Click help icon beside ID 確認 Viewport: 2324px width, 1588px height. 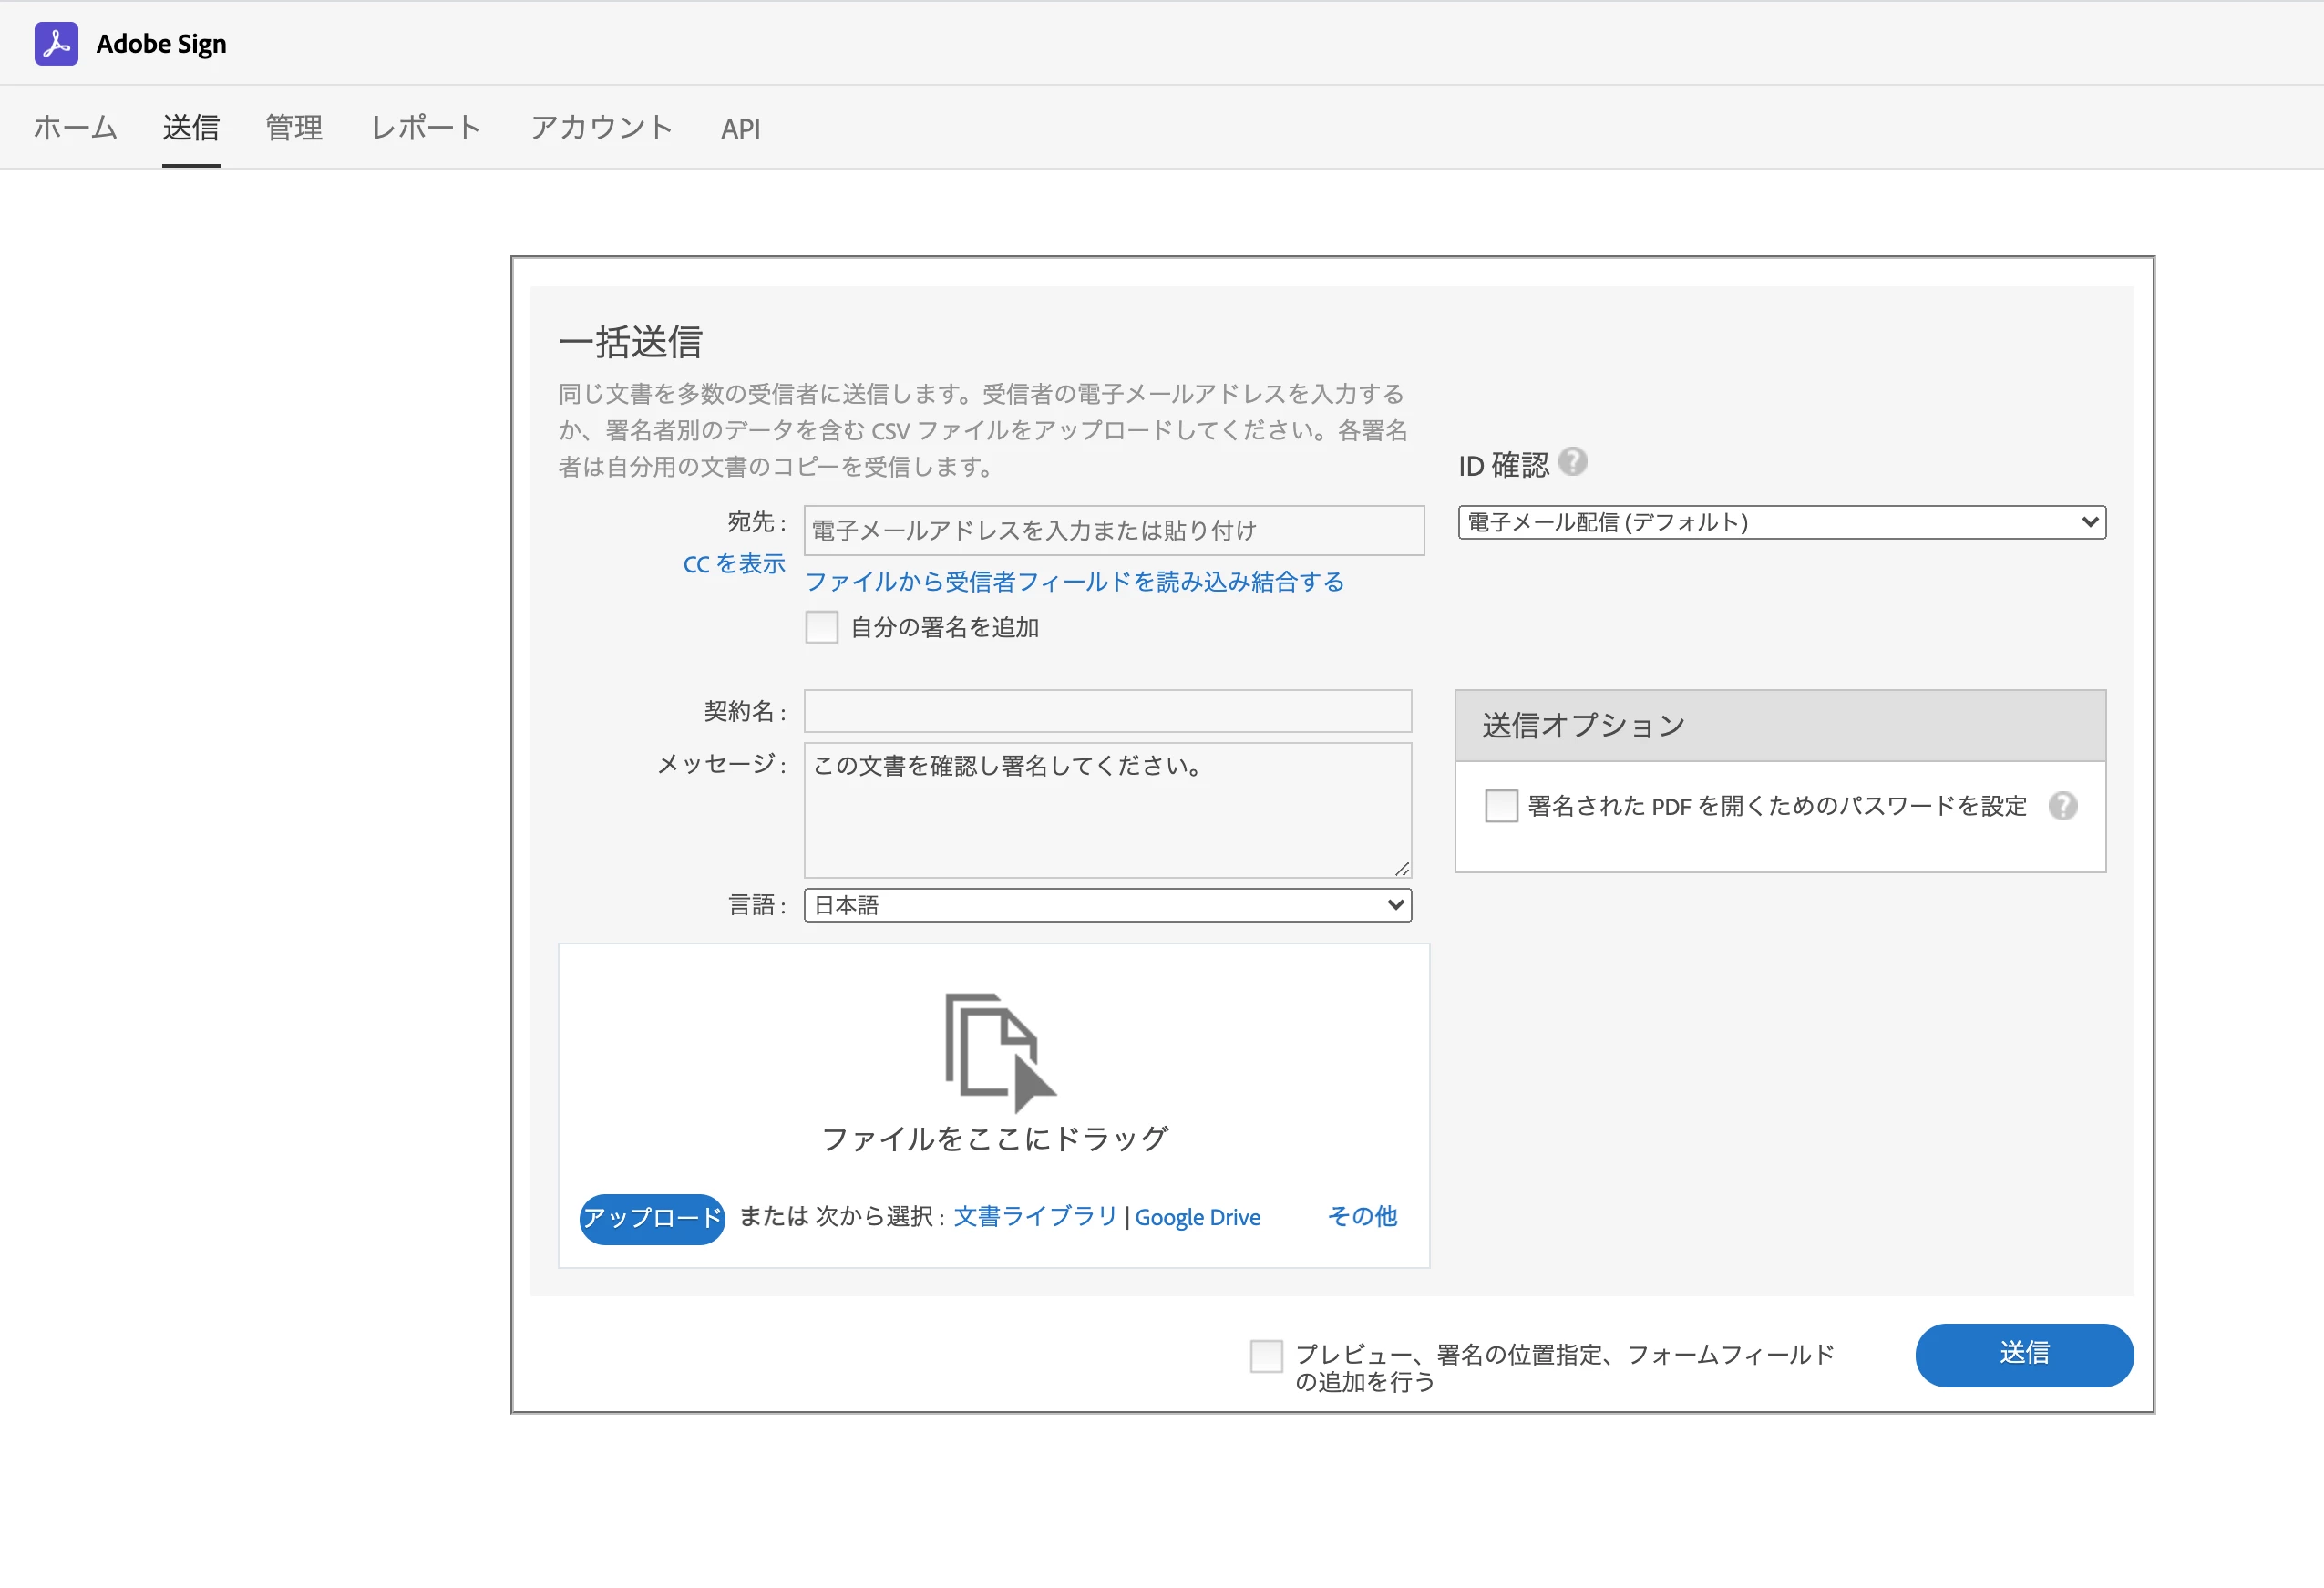[x=1572, y=462]
